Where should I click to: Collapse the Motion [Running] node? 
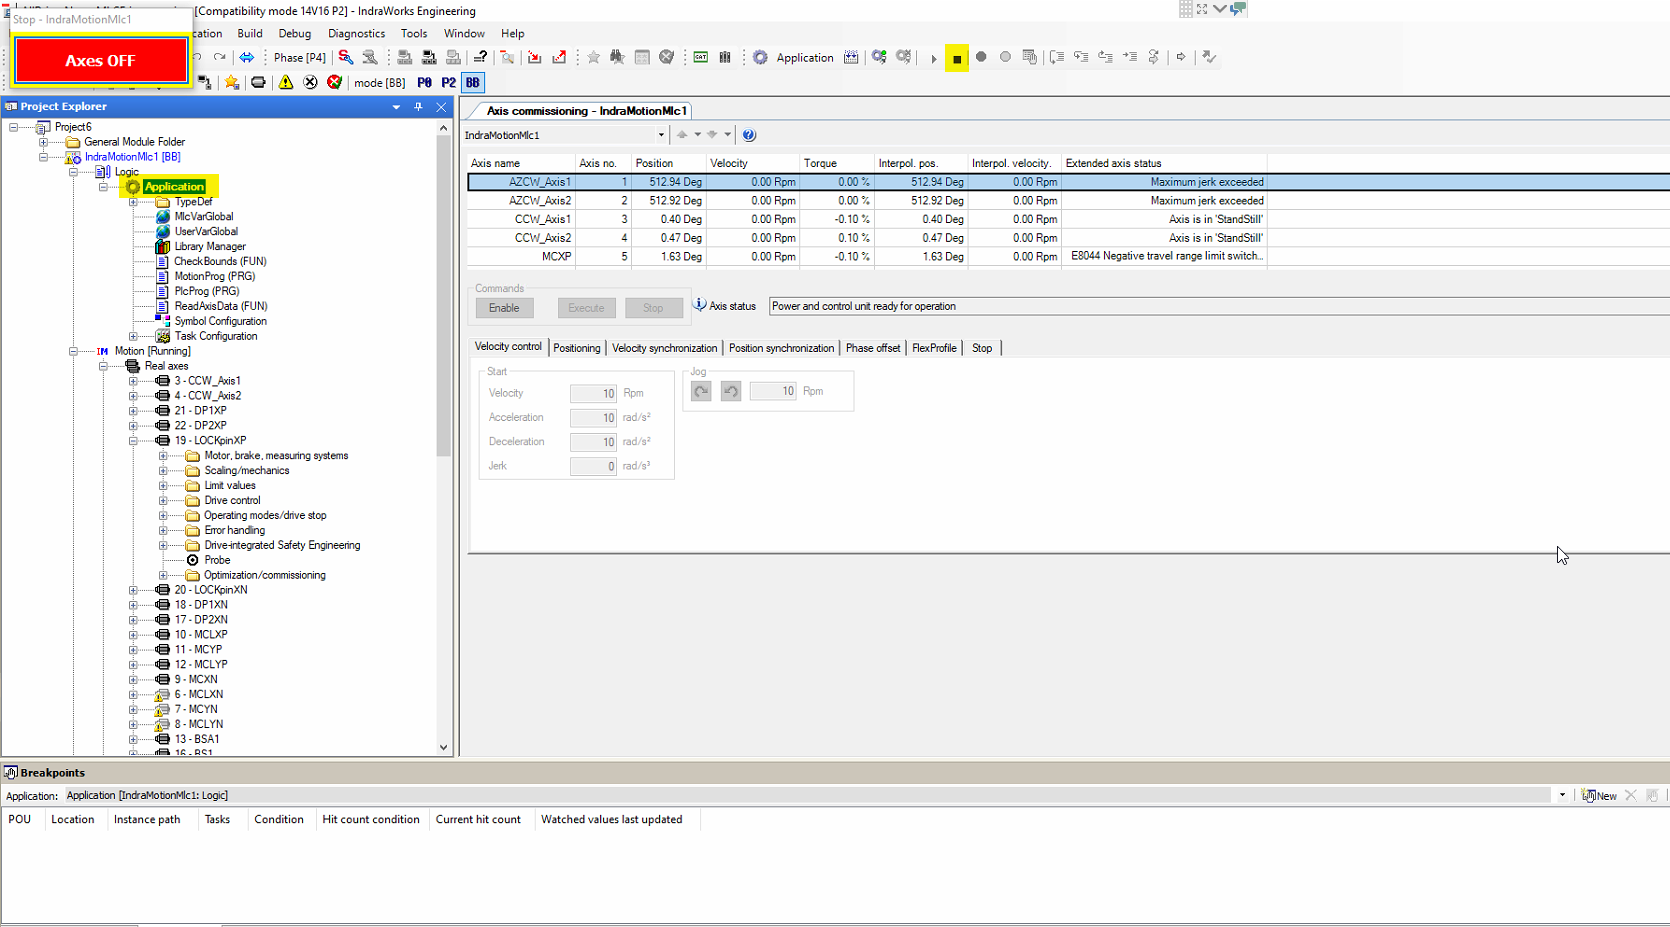(x=73, y=351)
